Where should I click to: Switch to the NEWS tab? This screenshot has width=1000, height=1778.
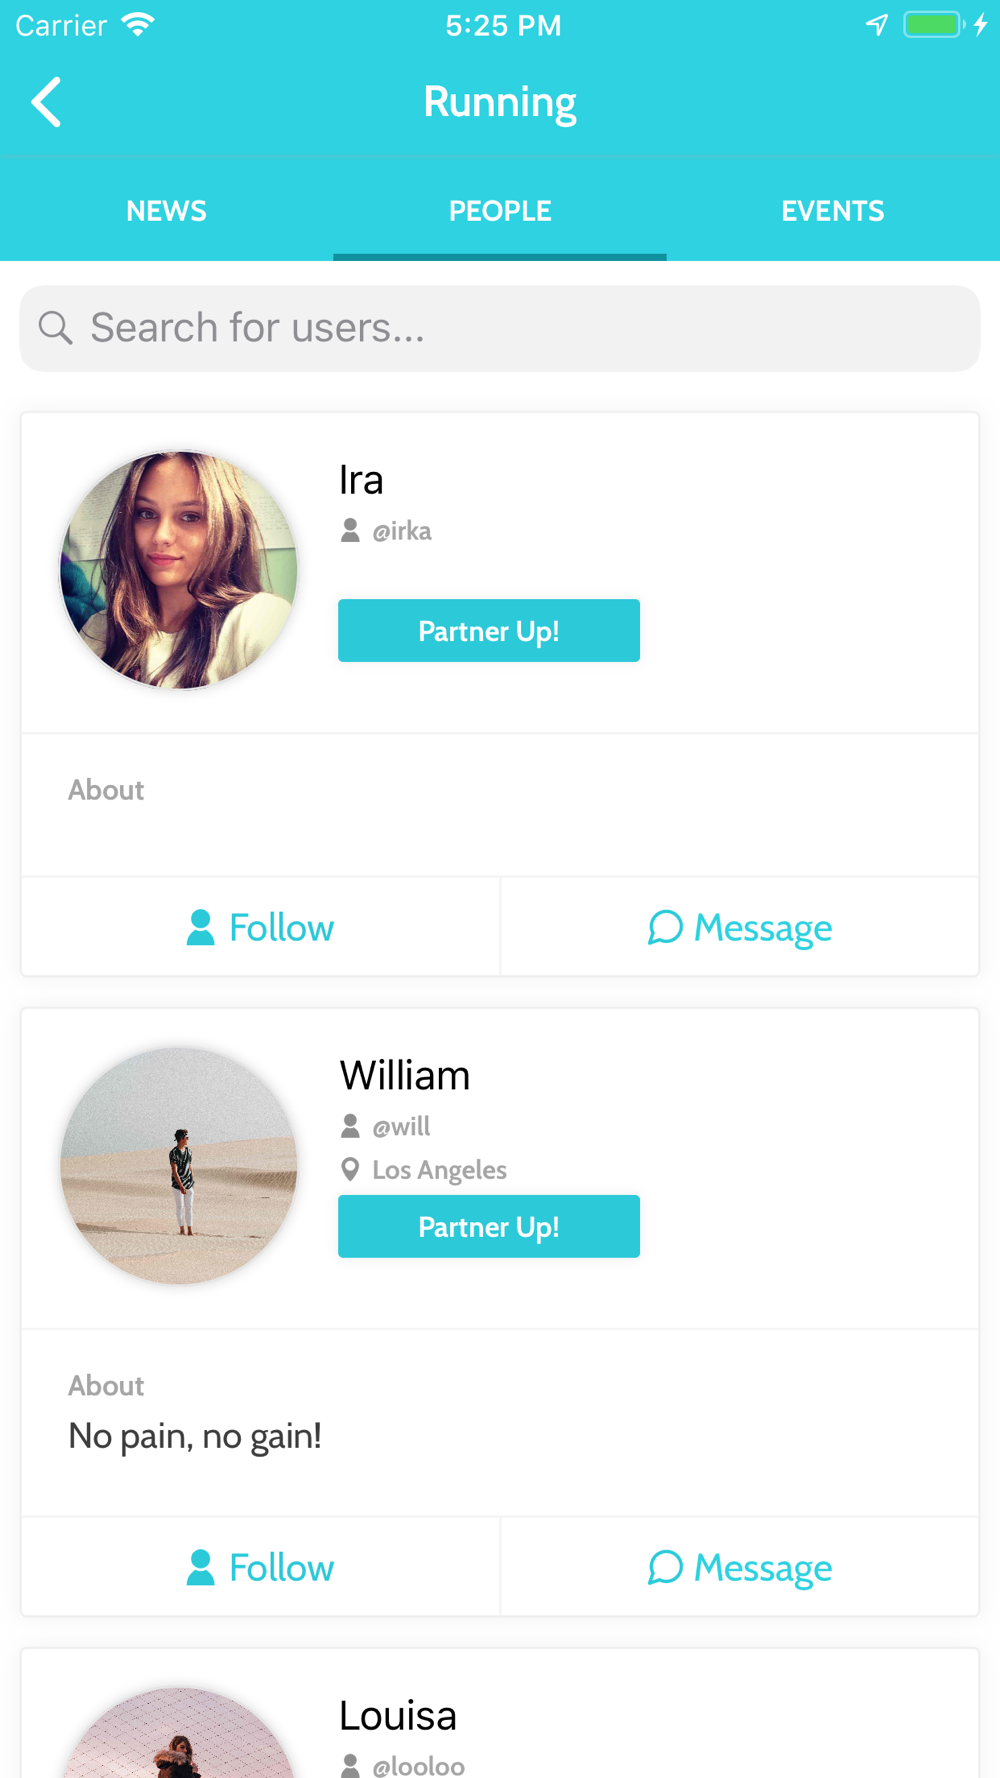[x=166, y=211]
